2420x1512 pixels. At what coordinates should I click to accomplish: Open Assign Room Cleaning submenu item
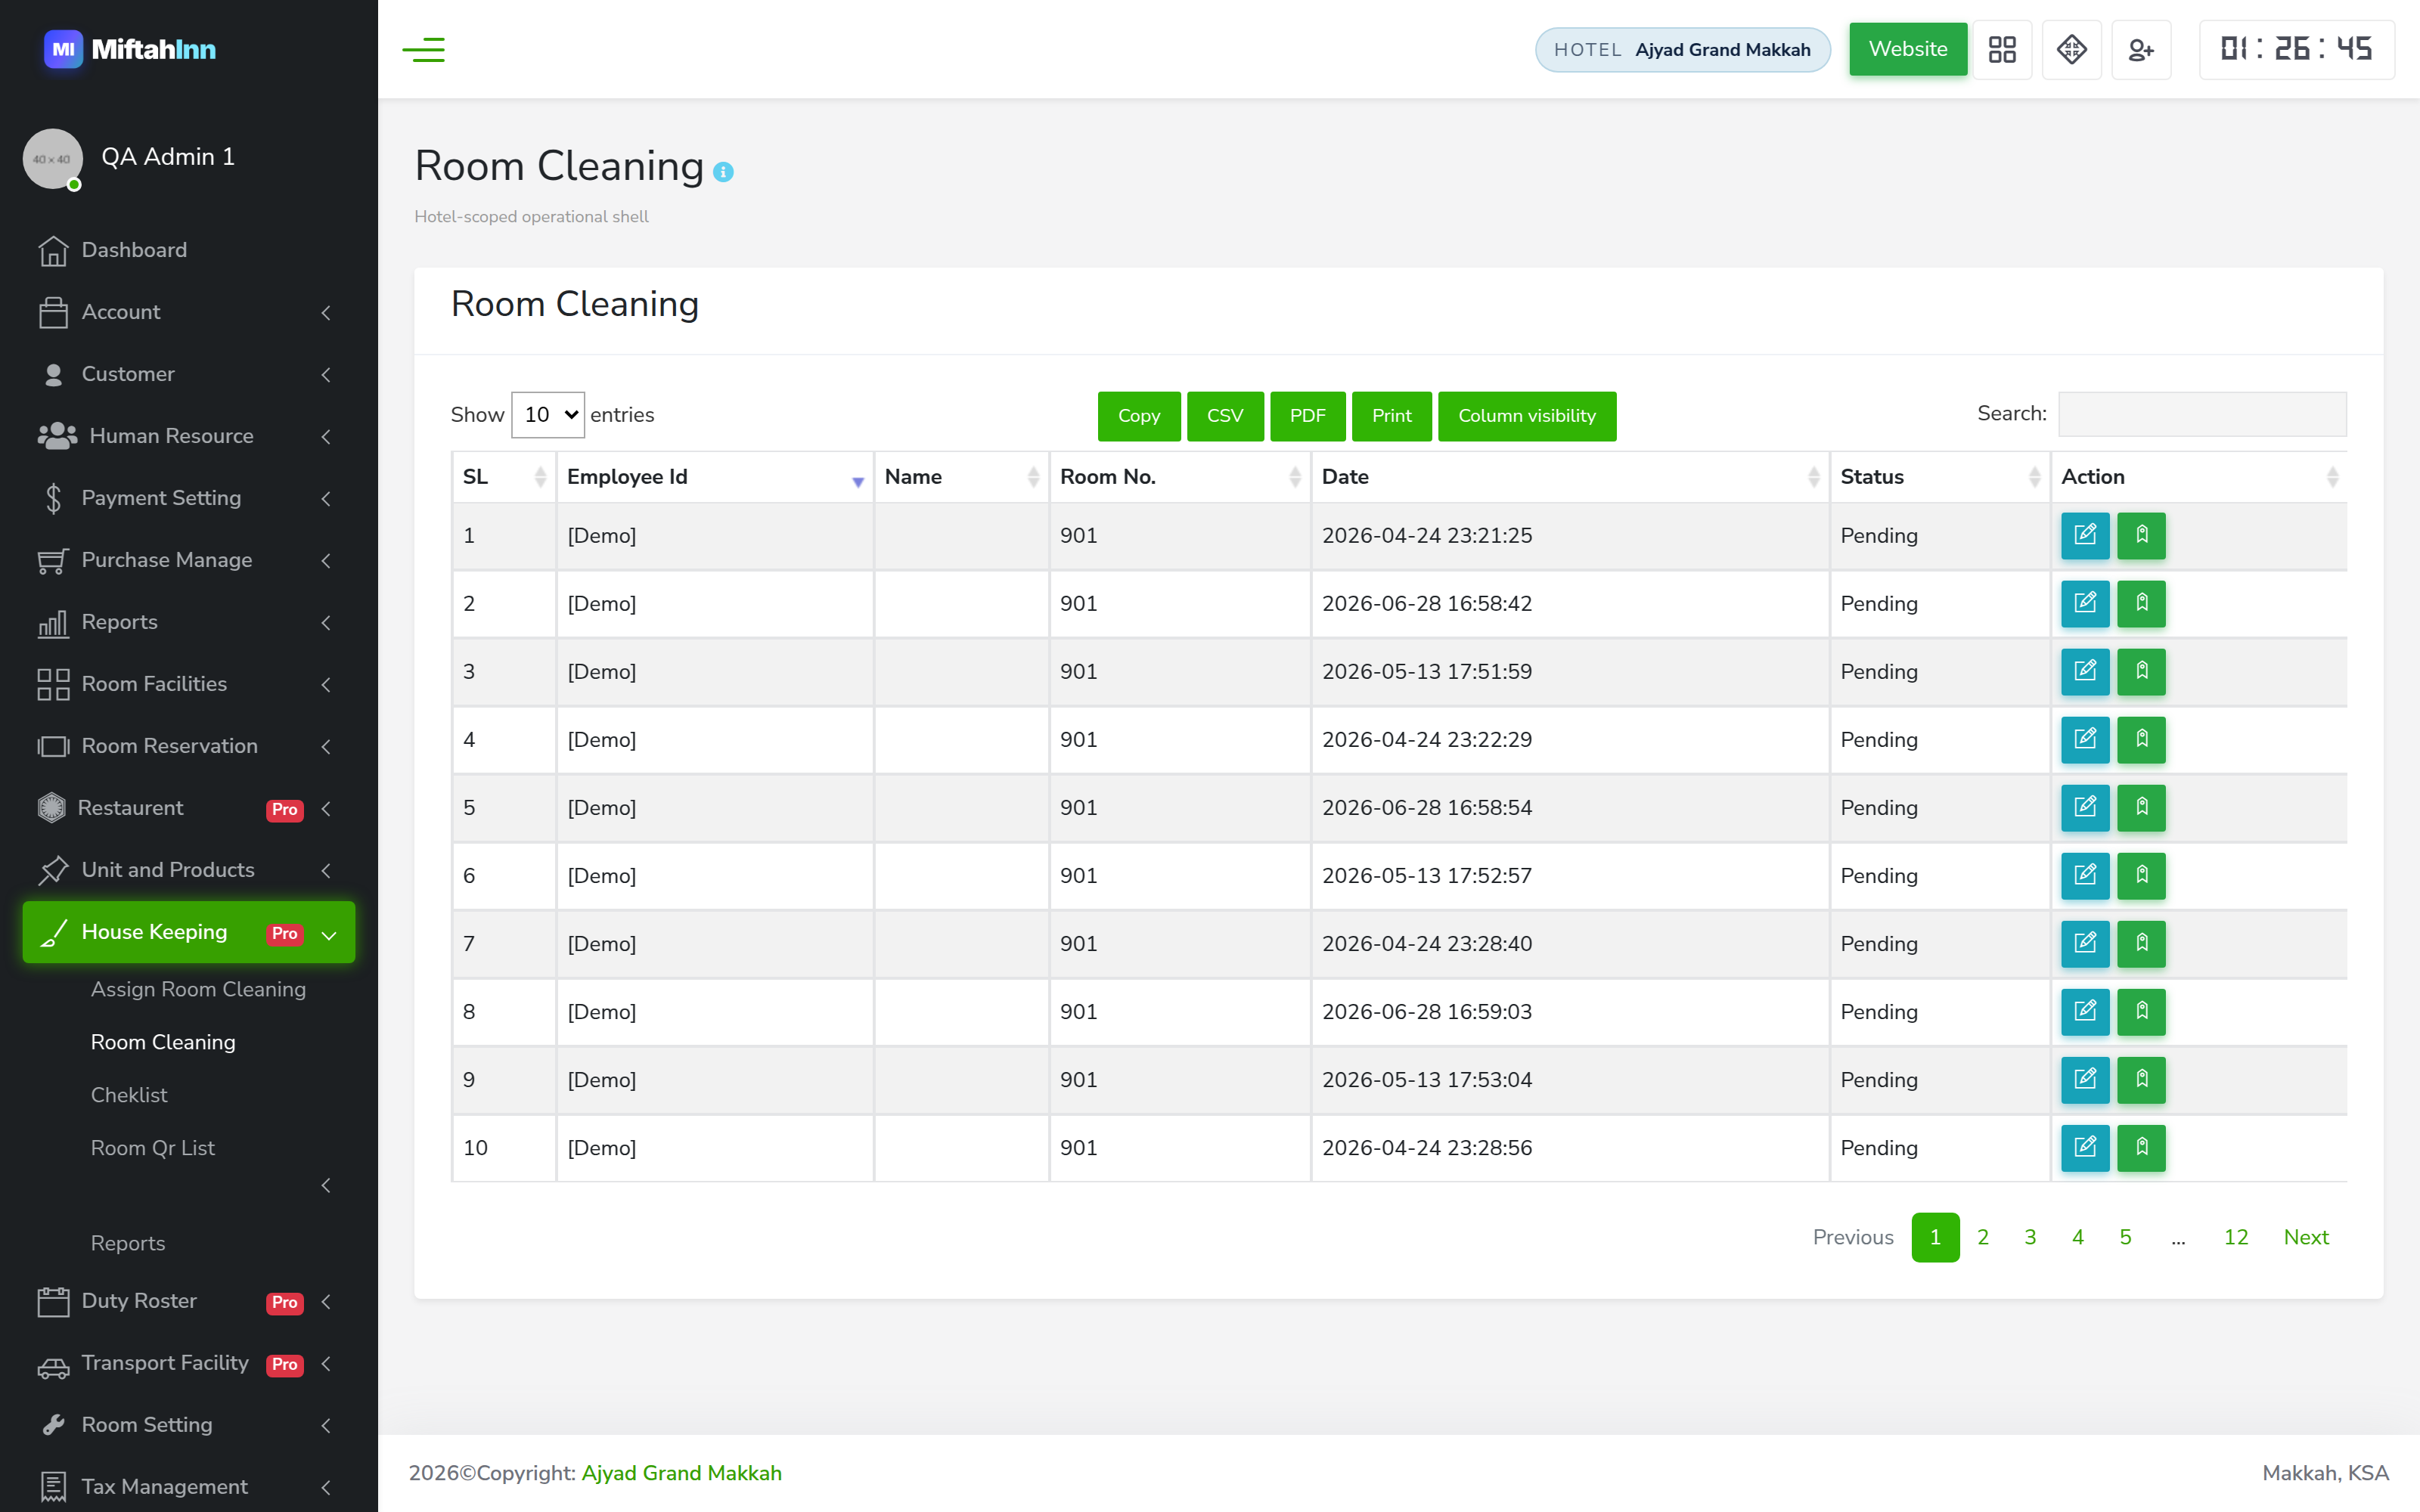click(198, 989)
